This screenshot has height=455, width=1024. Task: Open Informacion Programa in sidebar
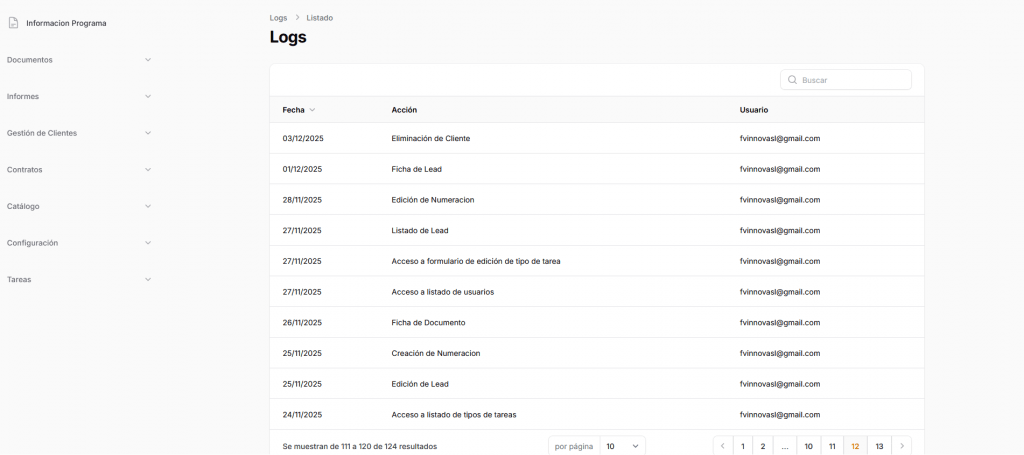66,23
